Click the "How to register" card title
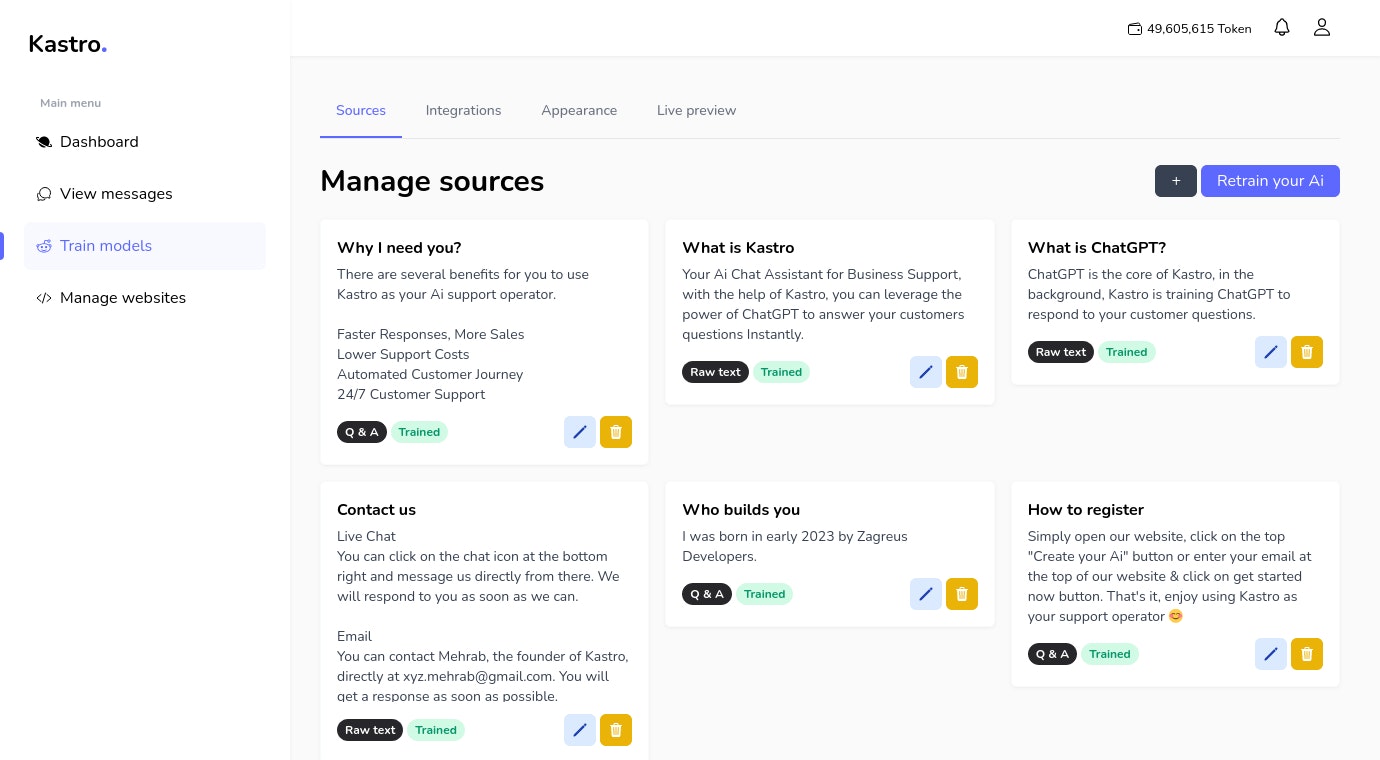The height and width of the screenshot is (760, 1380). (x=1086, y=510)
